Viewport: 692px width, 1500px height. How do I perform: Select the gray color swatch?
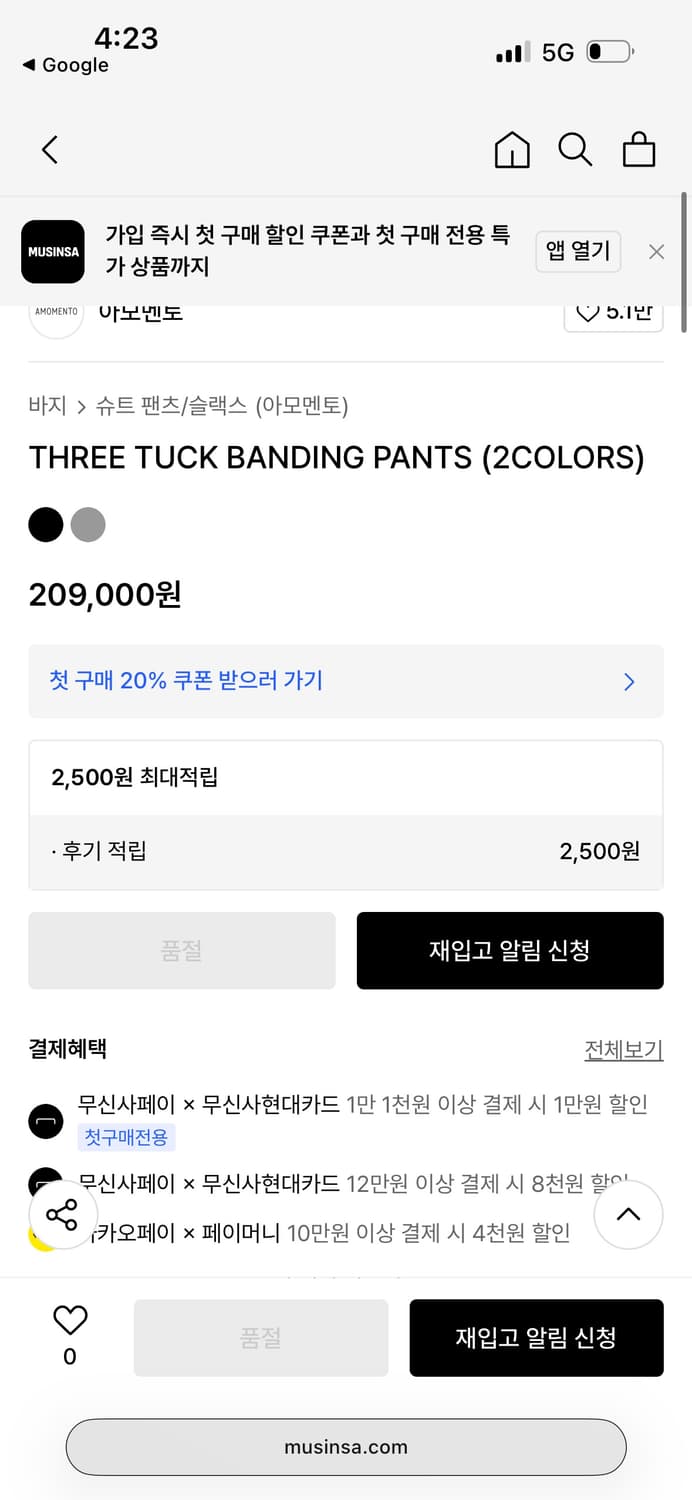(88, 524)
